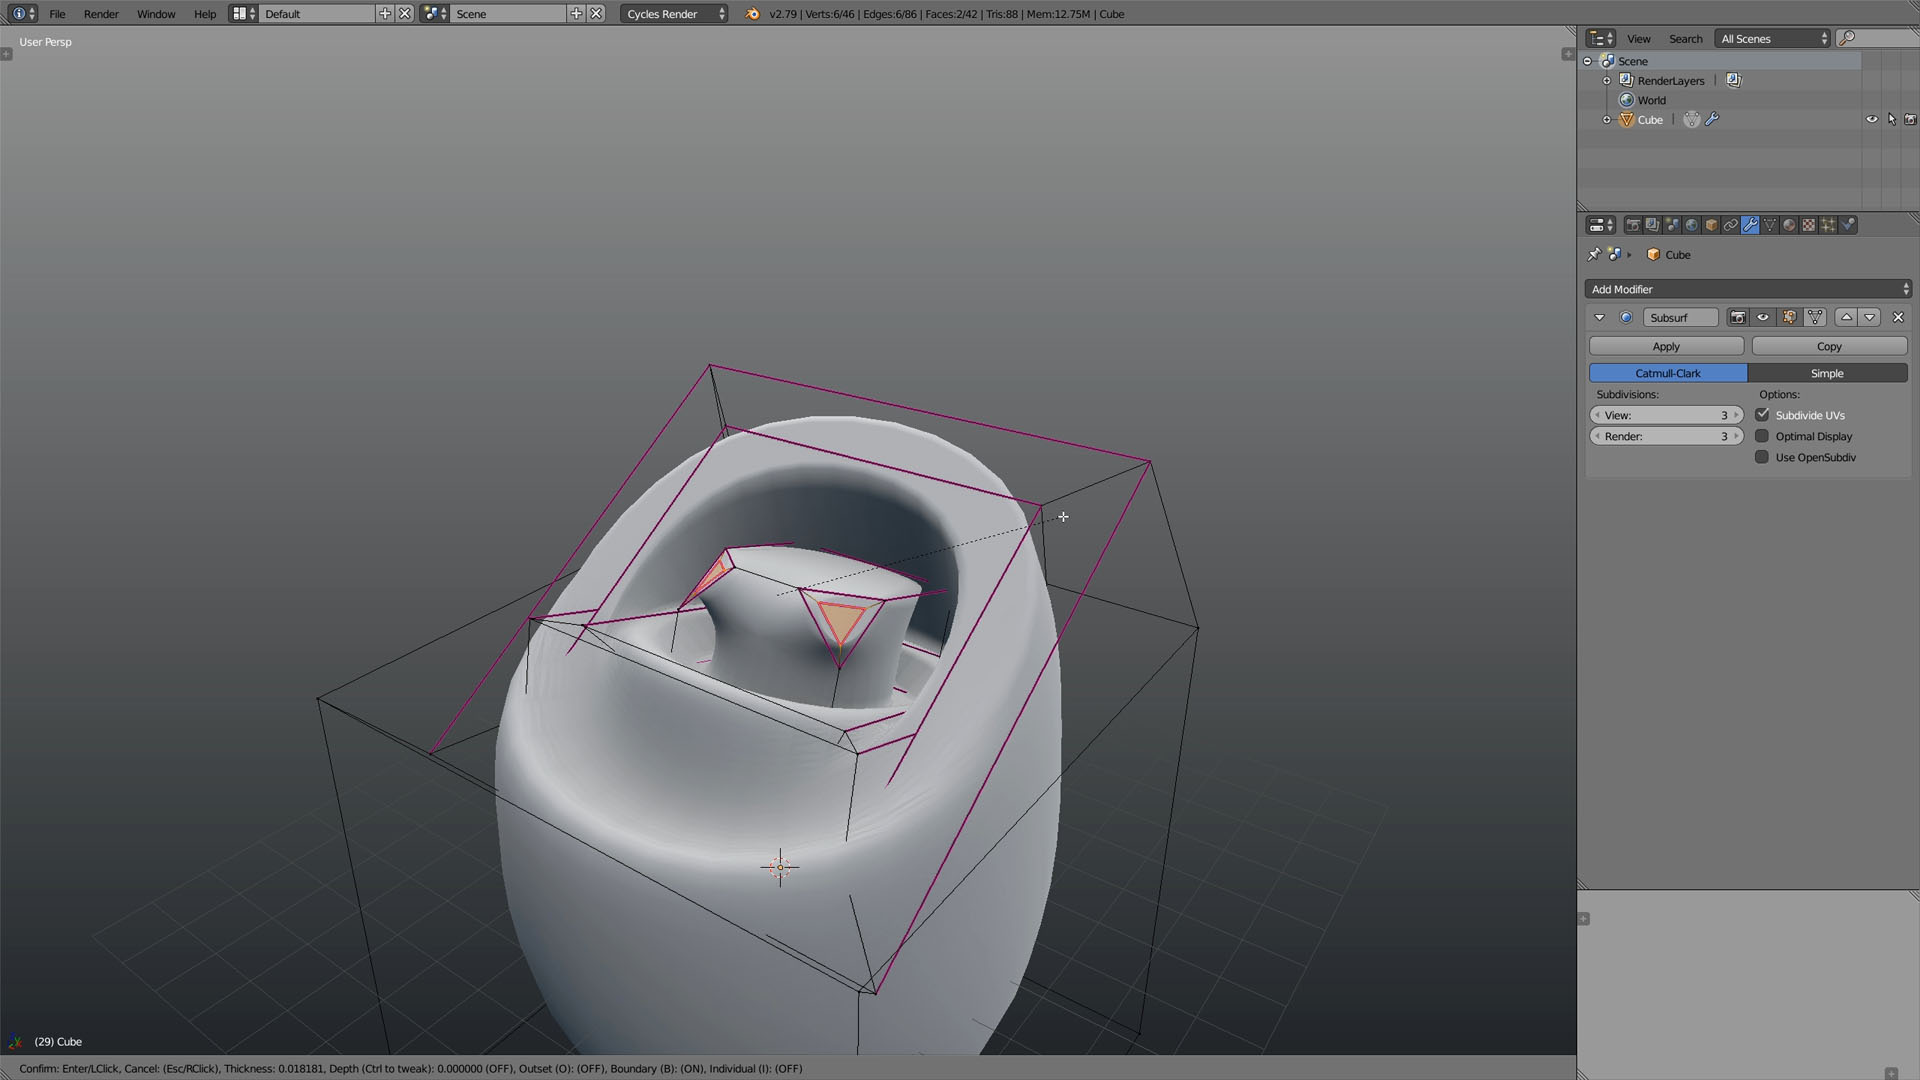Open the File menu
This screenshot has height=1080, width=1920.
tap(57, 14)
